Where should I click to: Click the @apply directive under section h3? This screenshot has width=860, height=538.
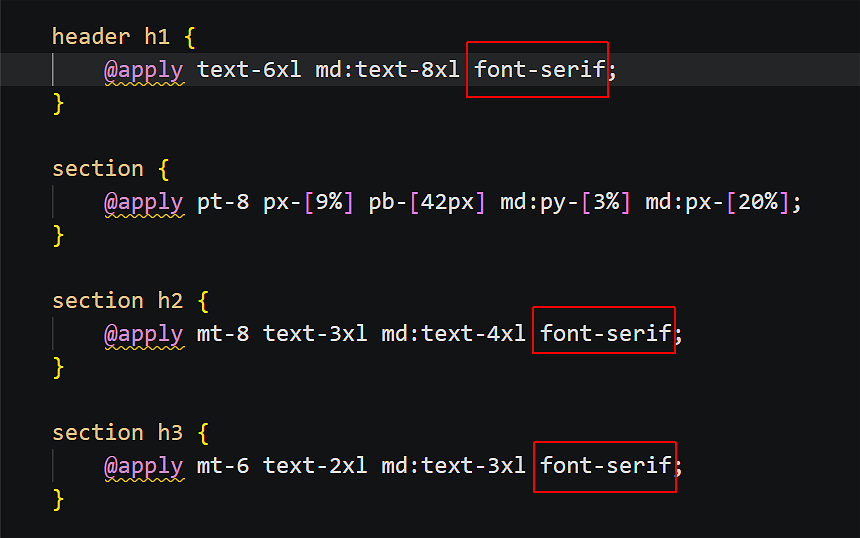pyautogui.click(x=144, y=467)
